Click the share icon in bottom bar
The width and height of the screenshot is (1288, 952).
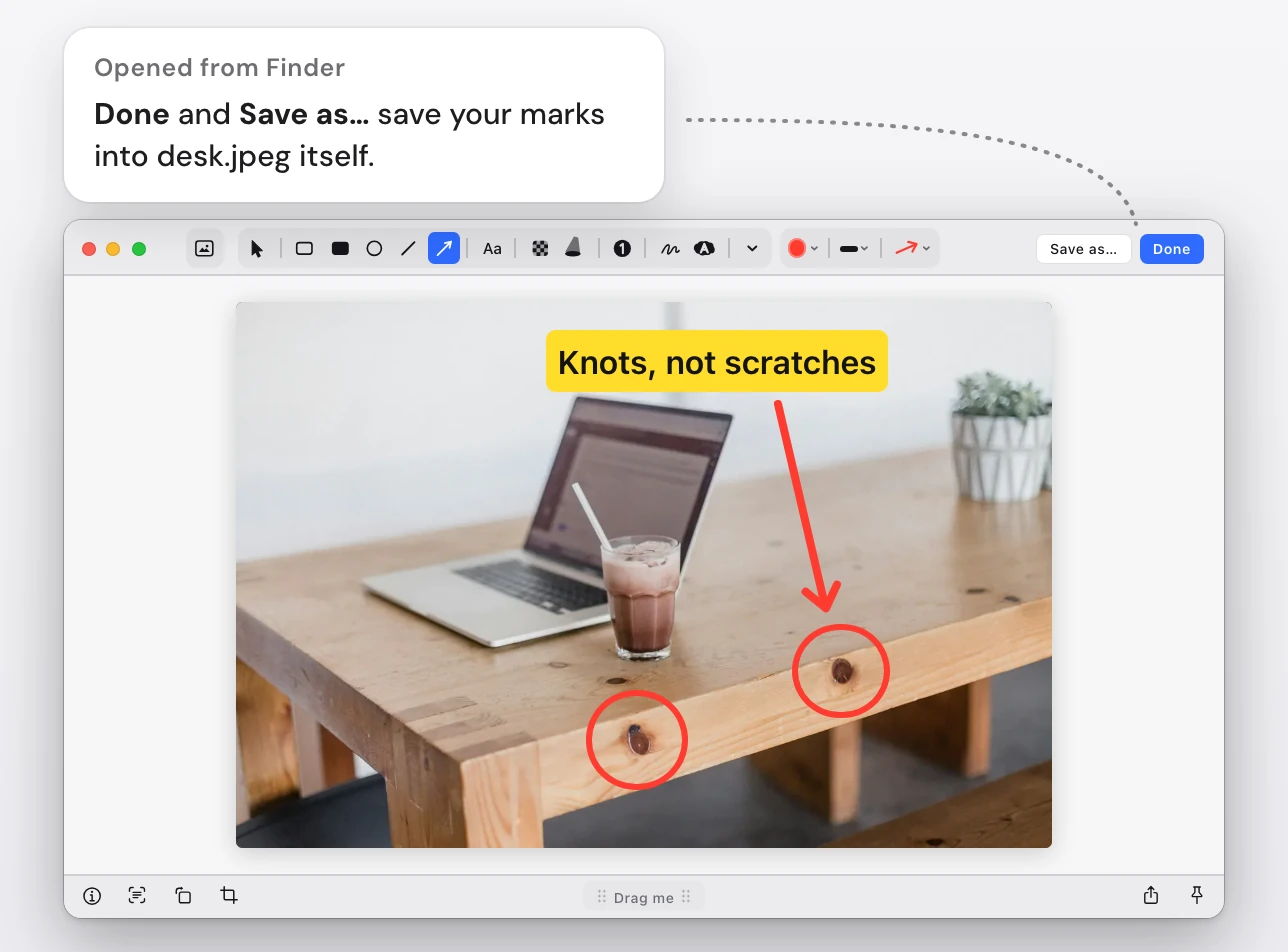click(1151, 895)
